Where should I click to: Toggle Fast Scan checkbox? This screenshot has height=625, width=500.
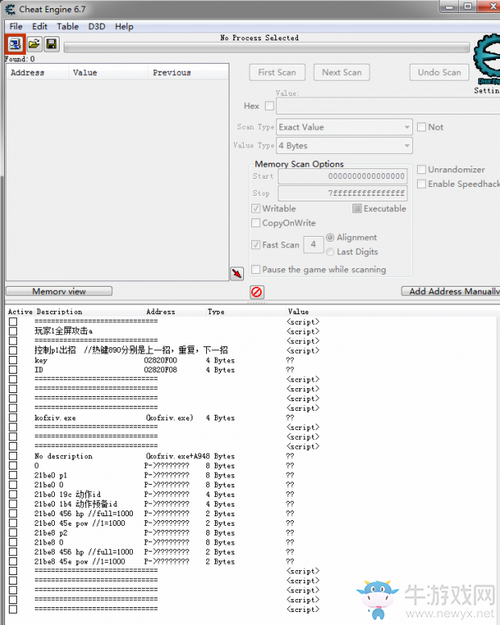click(x=256, y=245)
